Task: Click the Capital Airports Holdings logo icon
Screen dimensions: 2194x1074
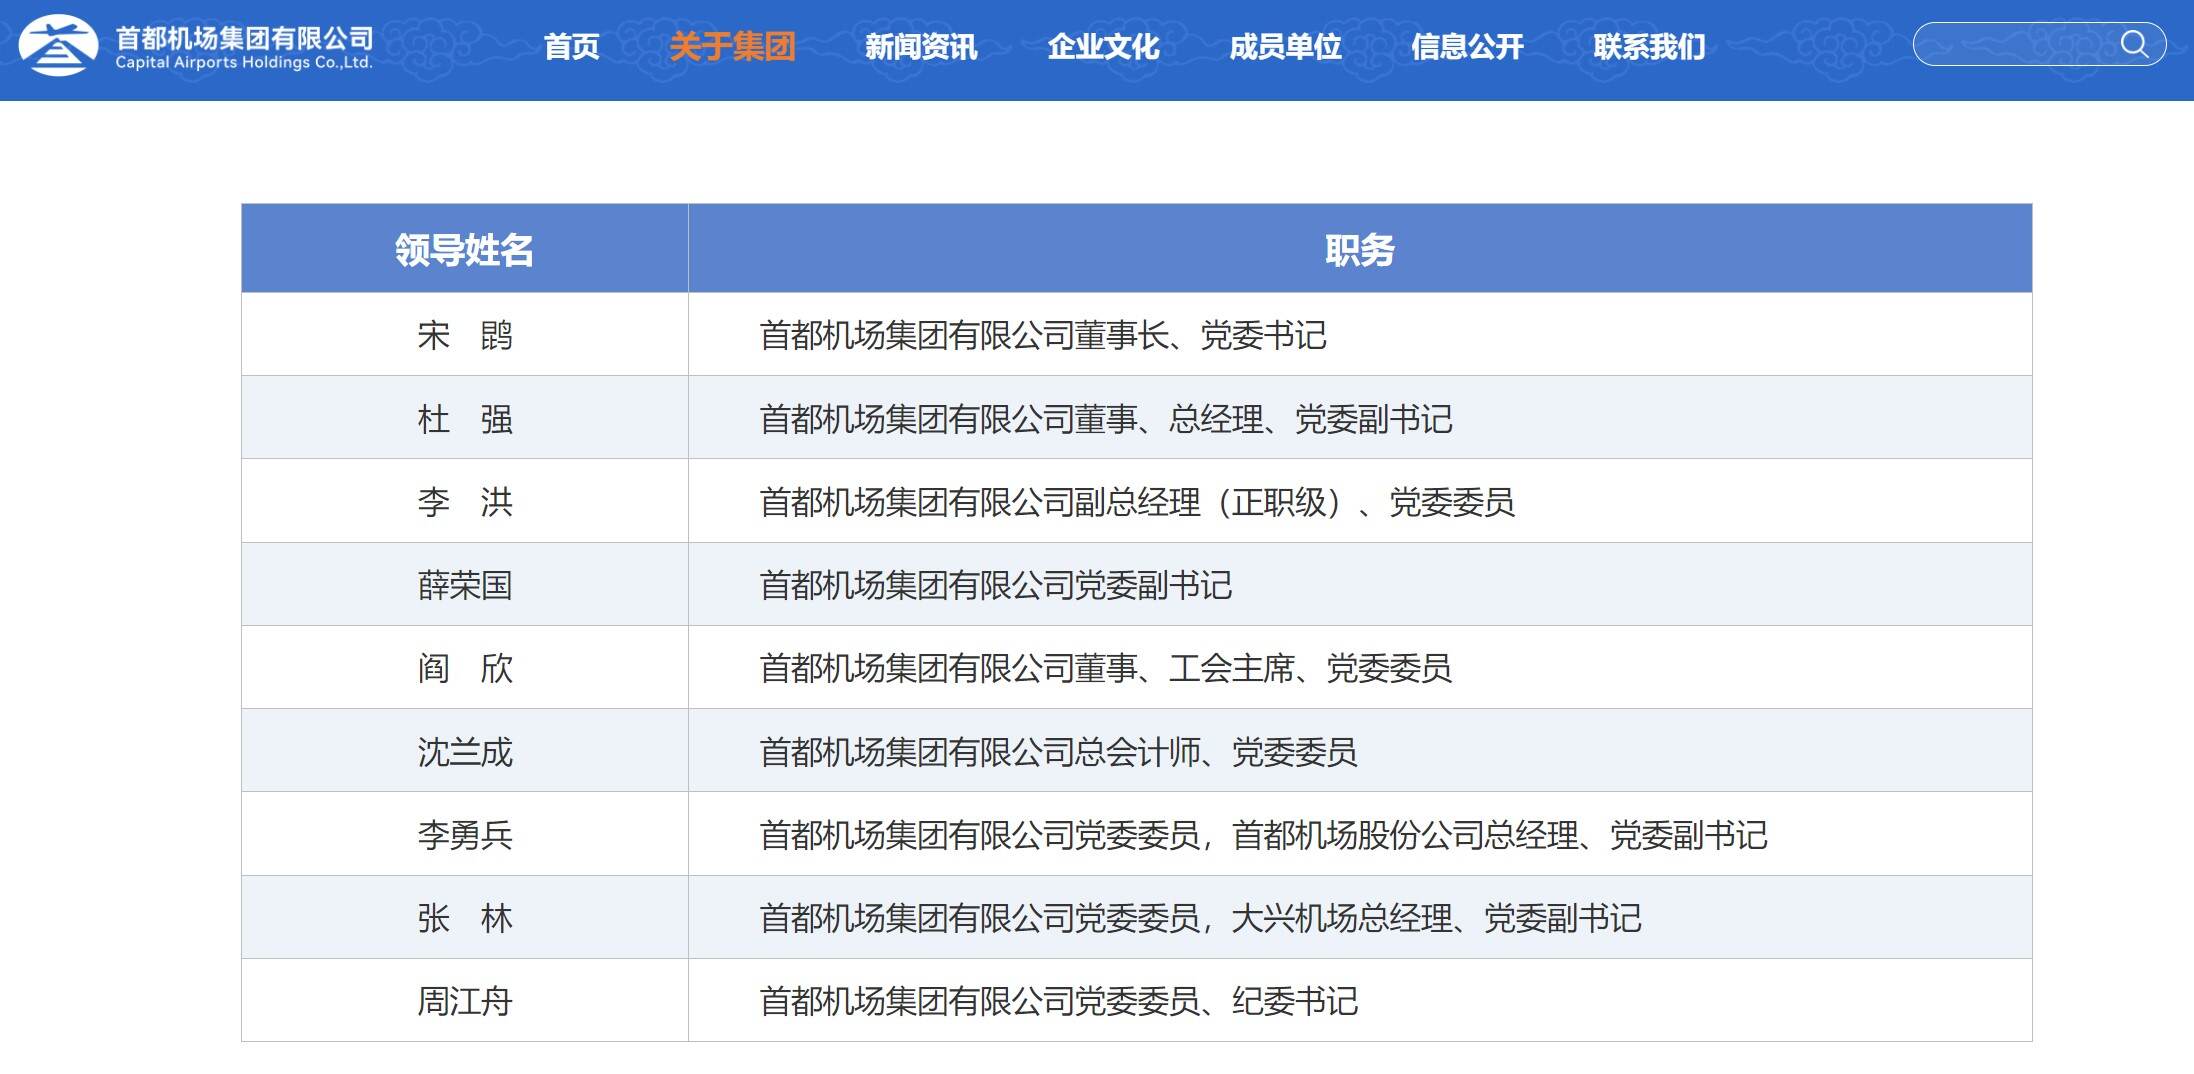Action: tap(58, 46)
